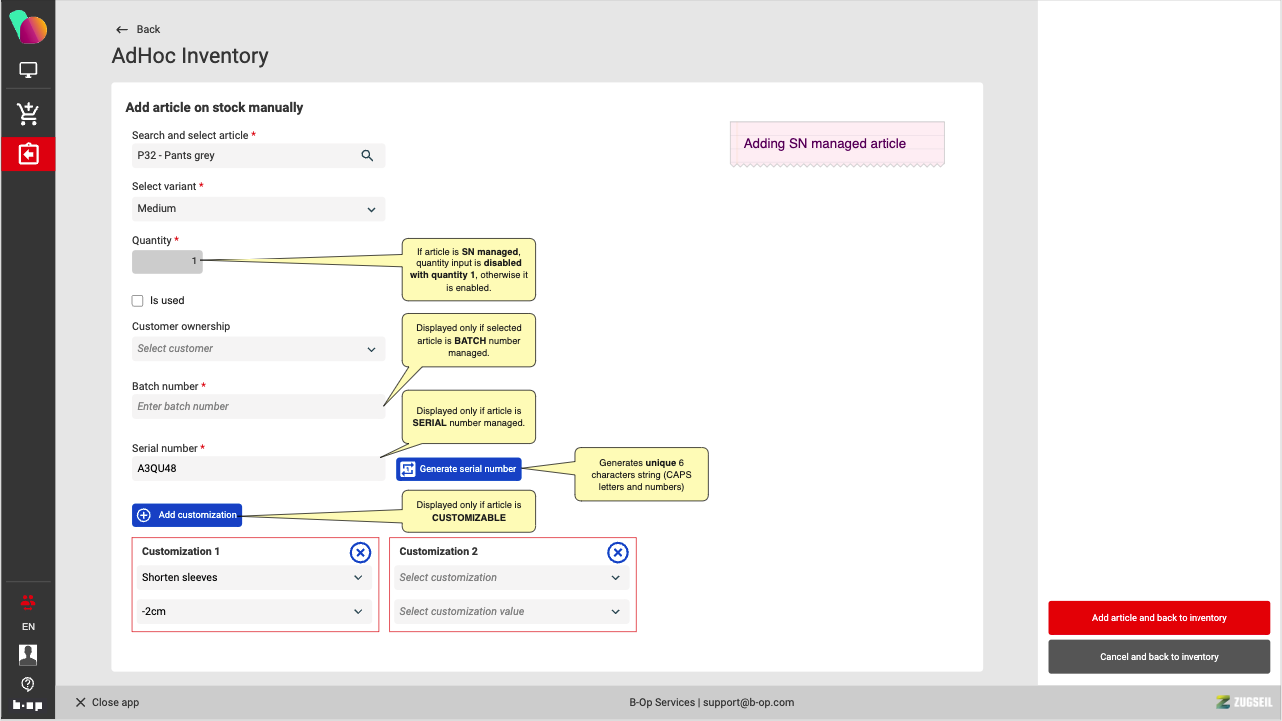
Task: Click the help question mark icon
Action: pyautogui.click(x=28, y=684)
